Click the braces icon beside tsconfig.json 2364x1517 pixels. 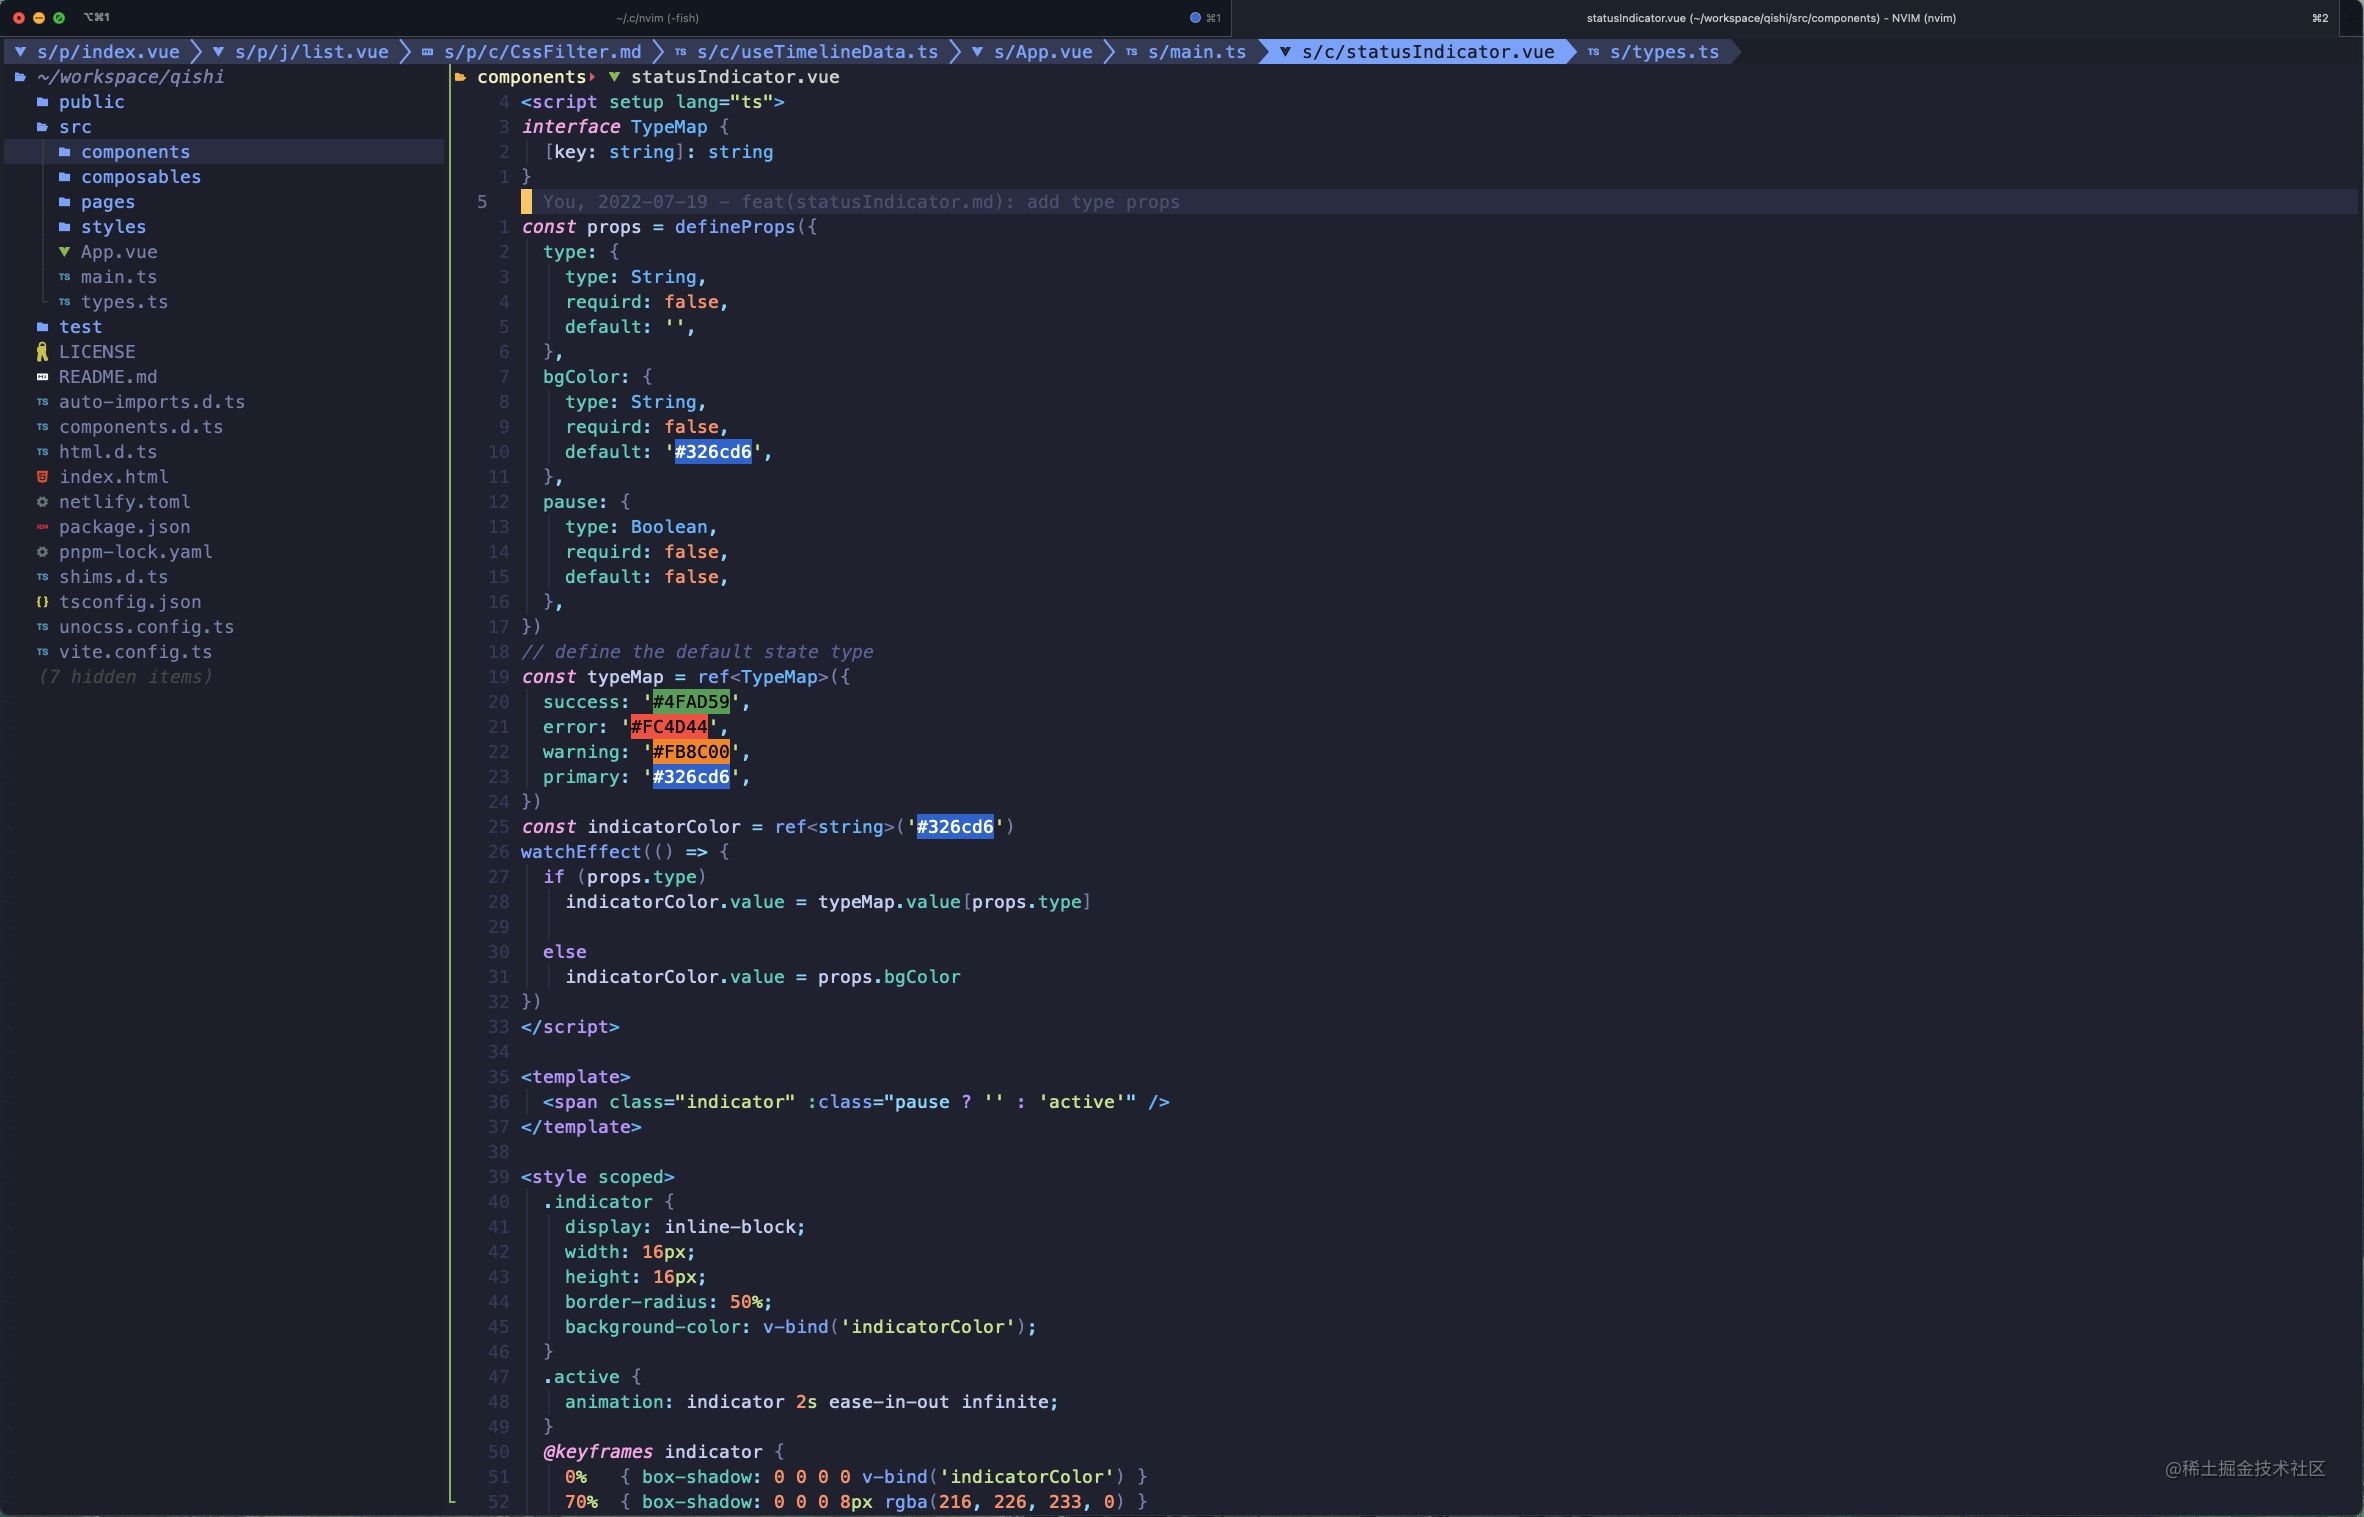tap(42, 602)
